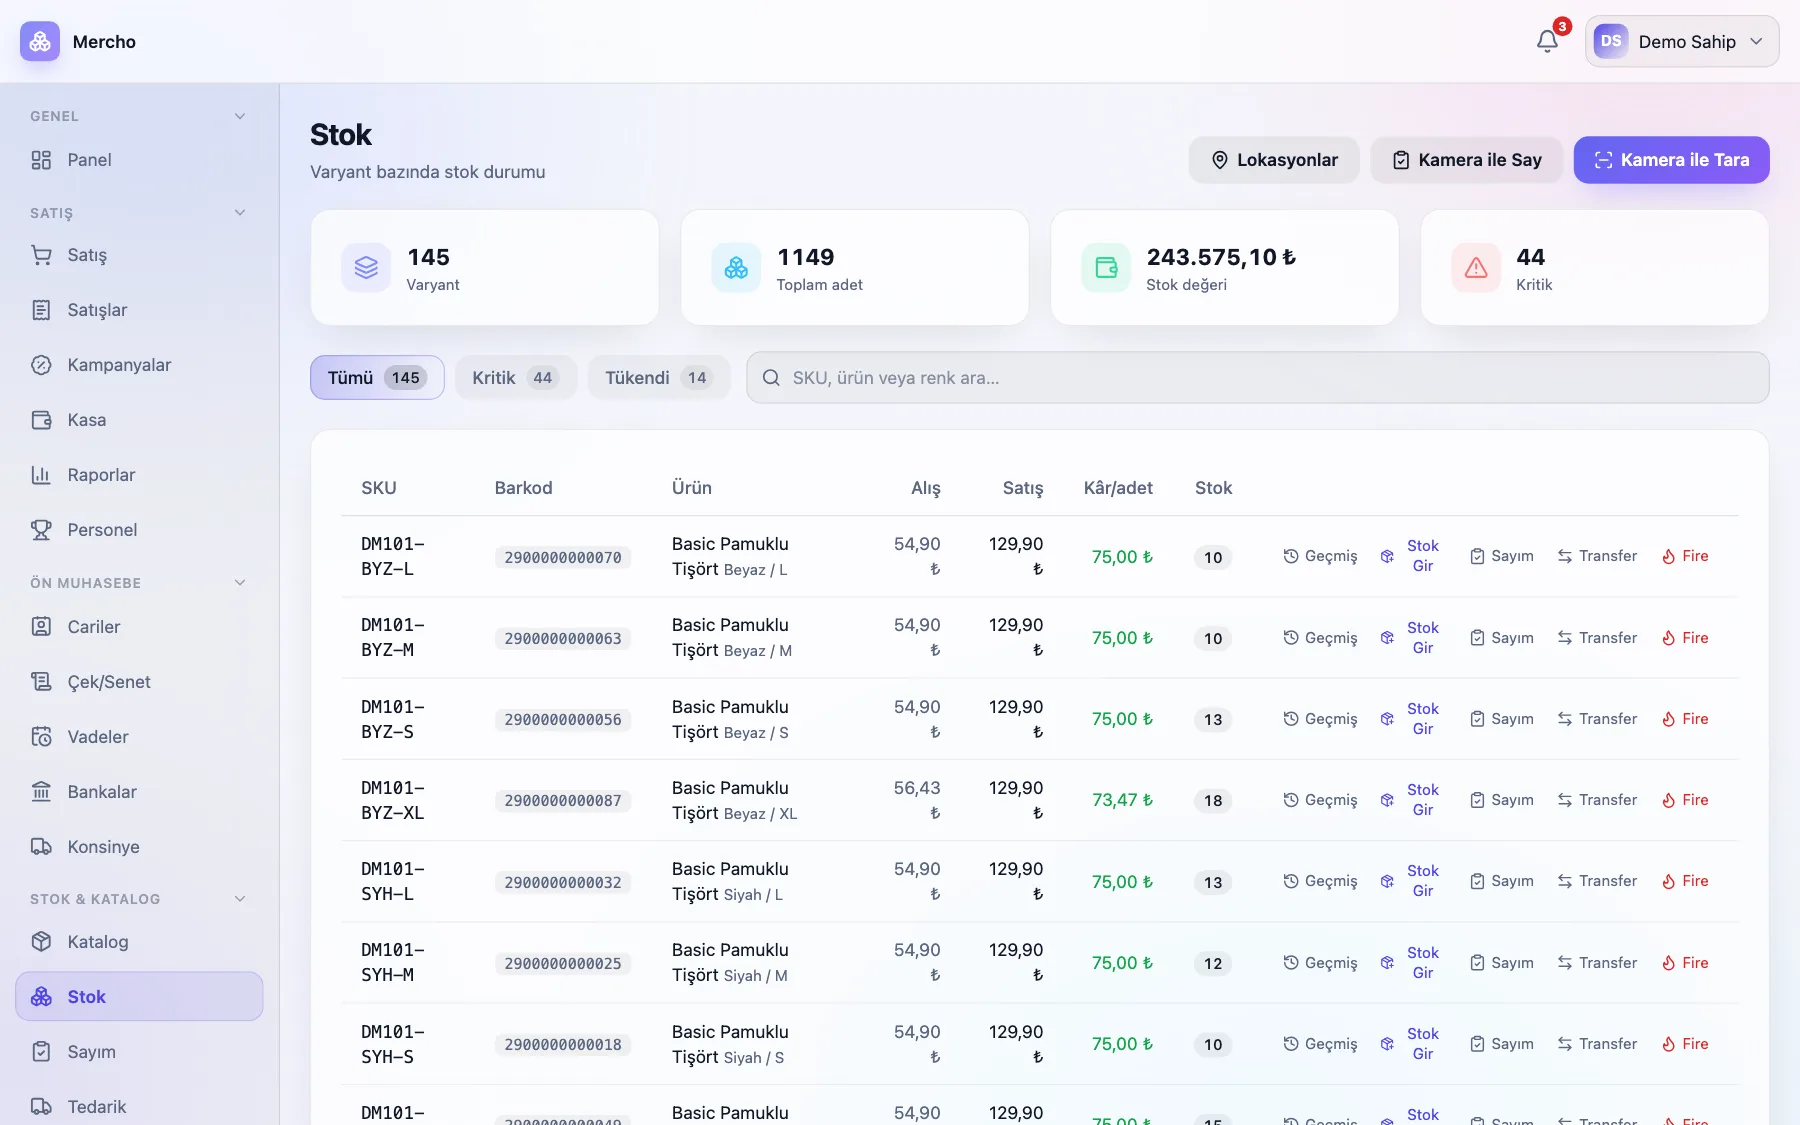The height and width of the screenshot is (1125, 1800).
Task: Collapse the GENEL sidebar section
Action: tap(240, 116)
